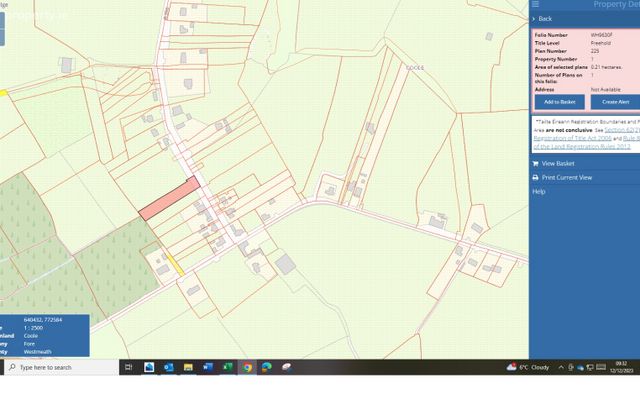Select View Basket in the side menu

click(558, 164)
